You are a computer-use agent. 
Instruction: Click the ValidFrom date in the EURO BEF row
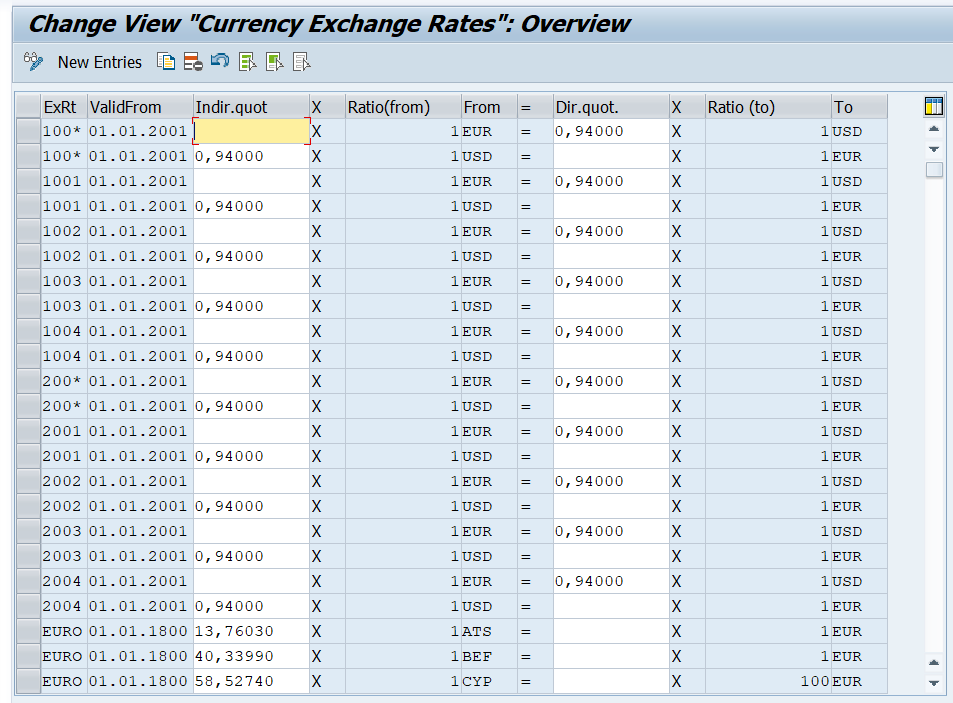coord(138,656)
